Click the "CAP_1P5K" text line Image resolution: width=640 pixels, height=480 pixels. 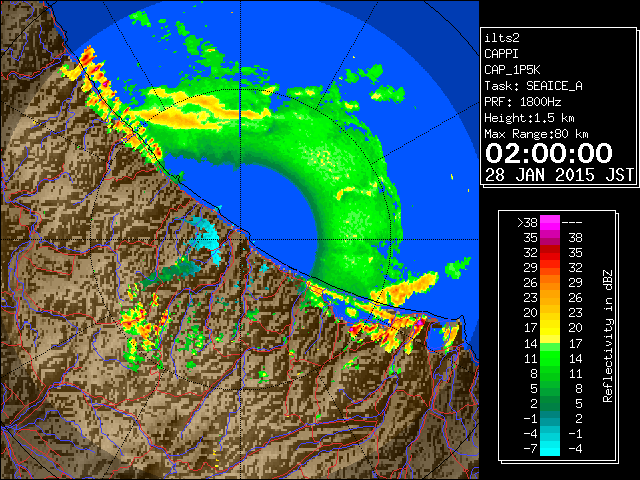tap(512, 70)
